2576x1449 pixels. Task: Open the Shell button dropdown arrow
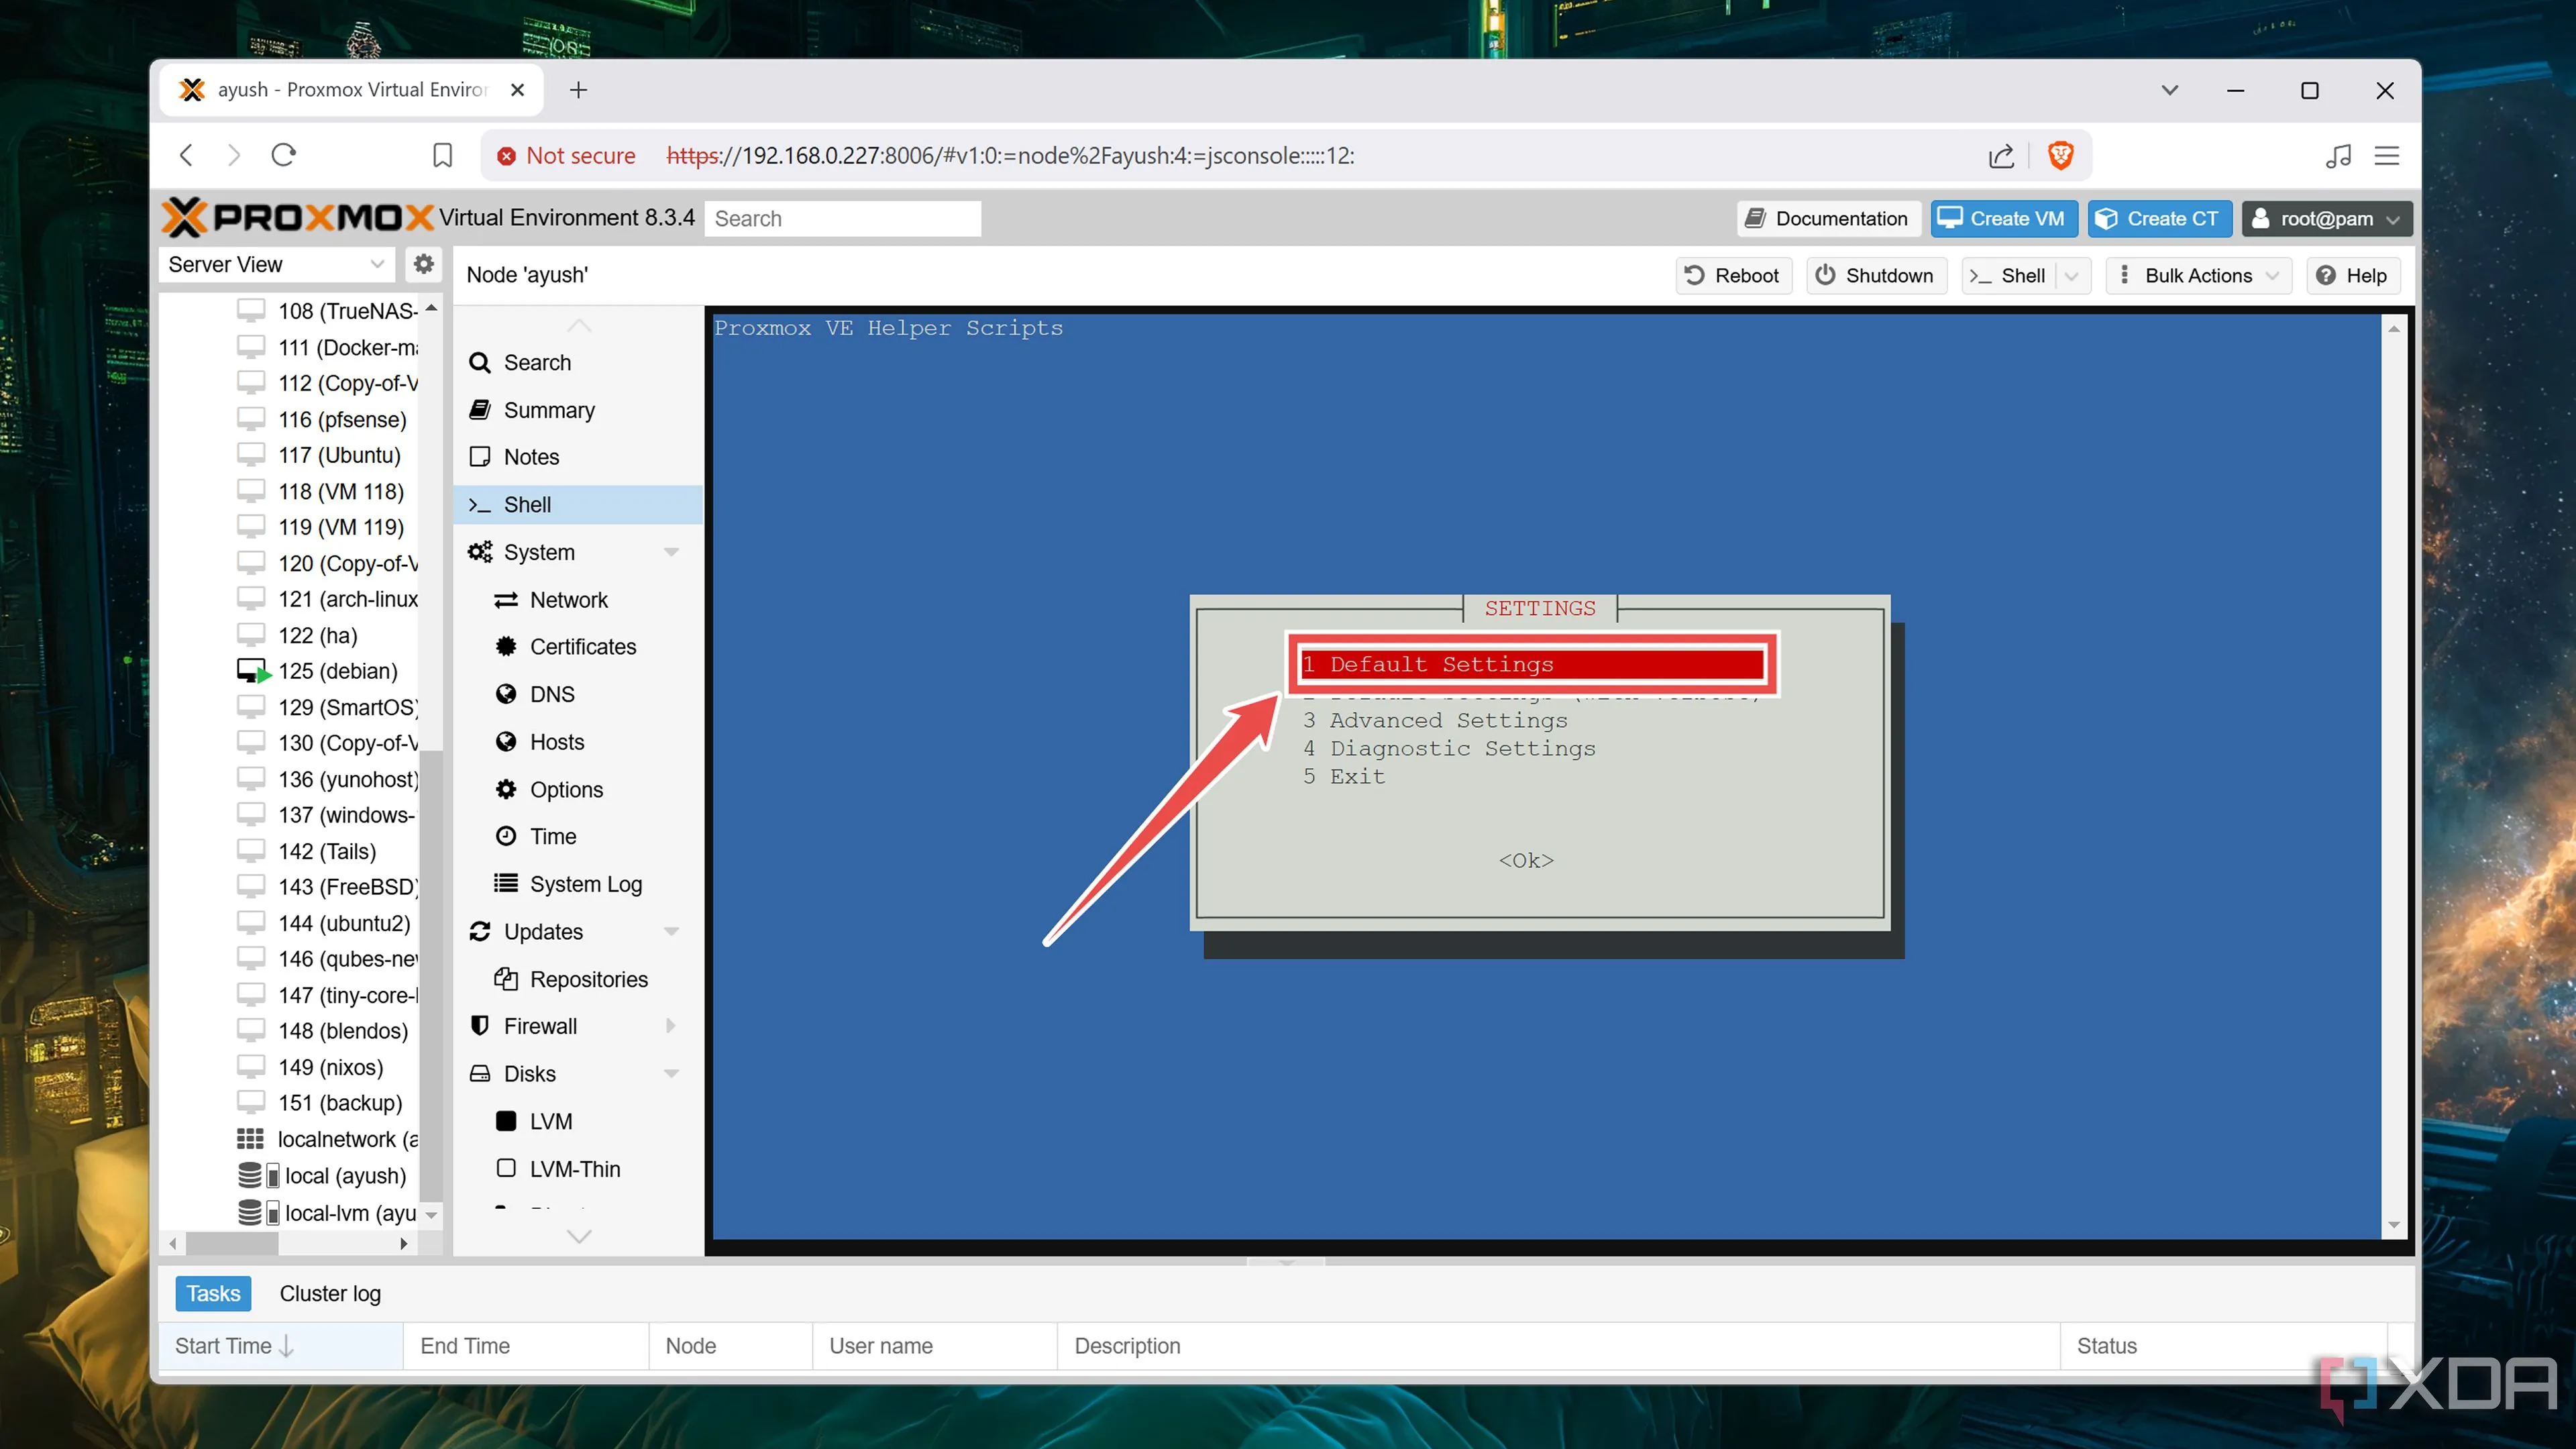[2071, 276]
